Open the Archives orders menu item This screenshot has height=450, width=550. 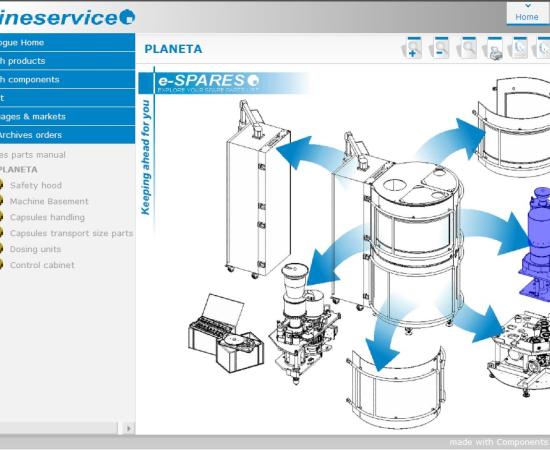point(67,135)
